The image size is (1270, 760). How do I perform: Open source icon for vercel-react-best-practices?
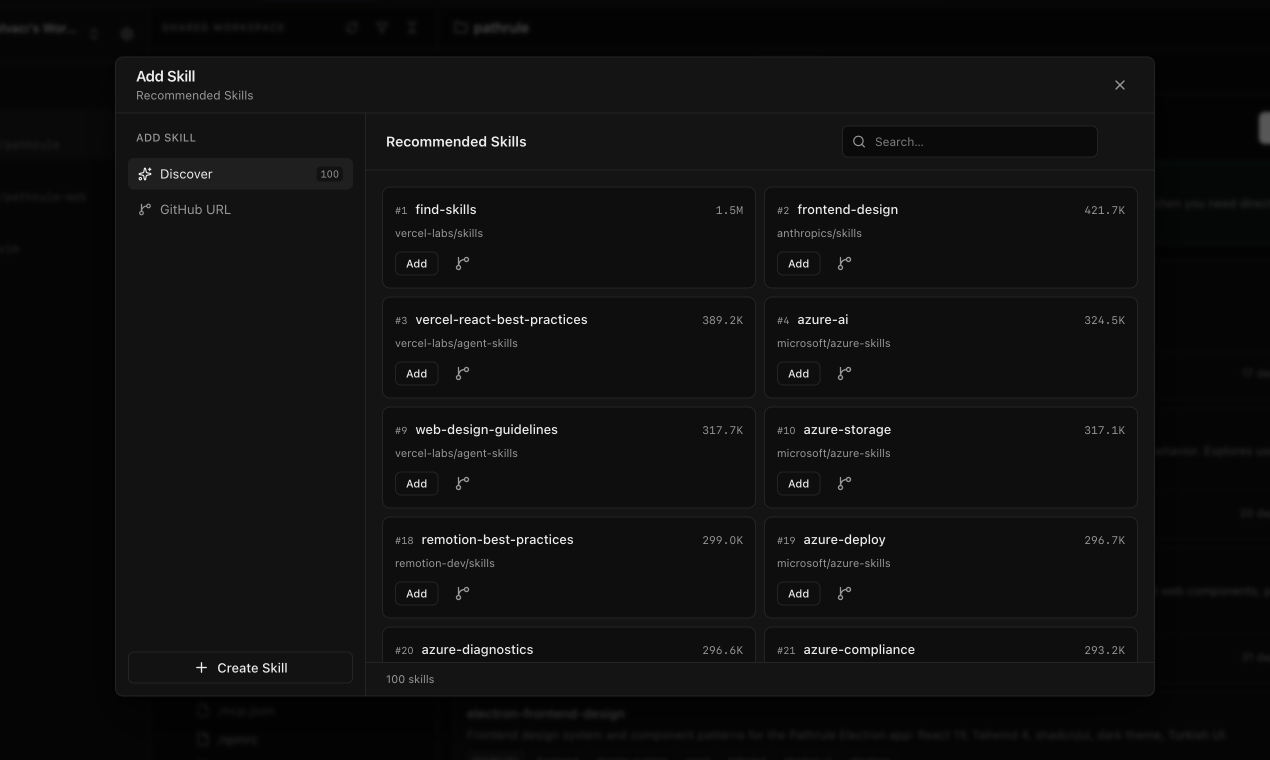click(x=462, y=374)
